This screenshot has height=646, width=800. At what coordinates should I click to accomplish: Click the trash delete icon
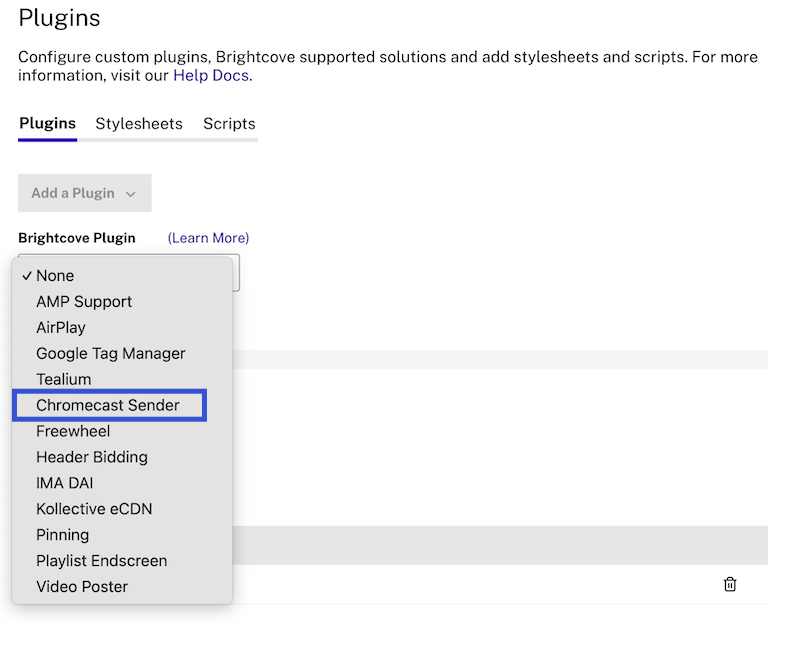point(730,584)
